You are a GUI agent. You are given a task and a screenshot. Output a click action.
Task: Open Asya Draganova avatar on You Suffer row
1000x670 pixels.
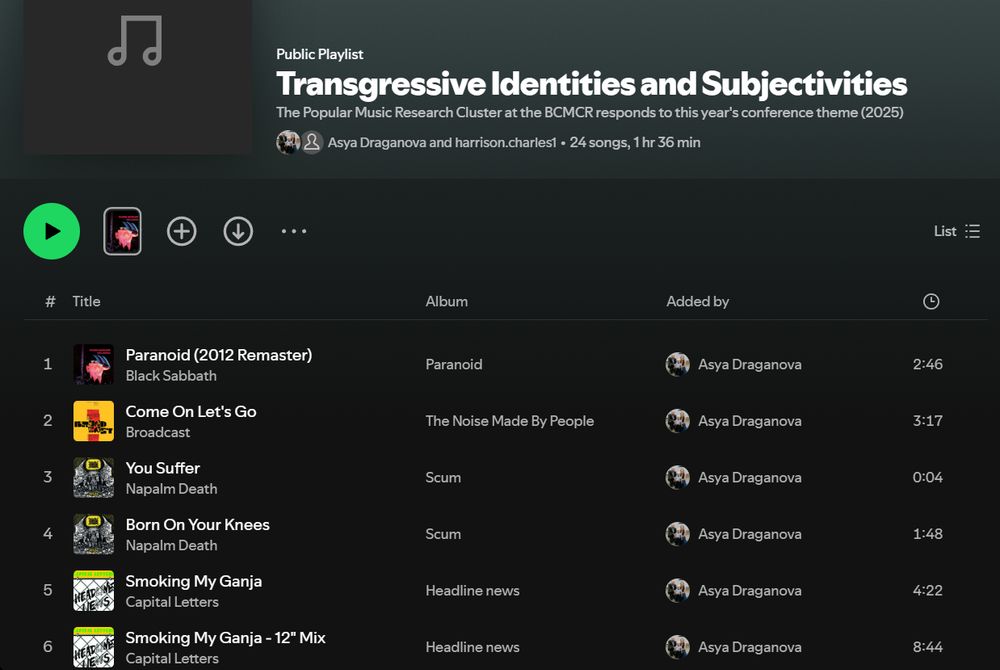[x=677, y=477]
